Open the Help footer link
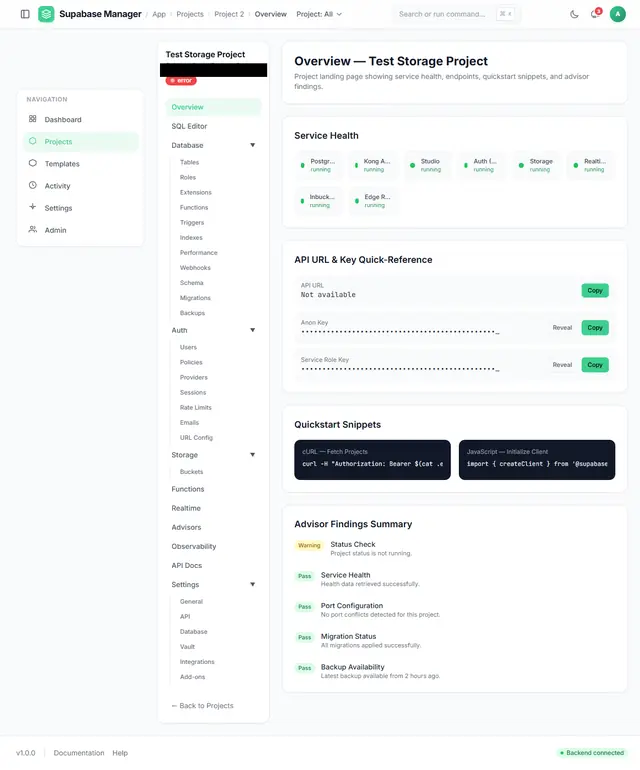640x770 pixels. [120, 753]
